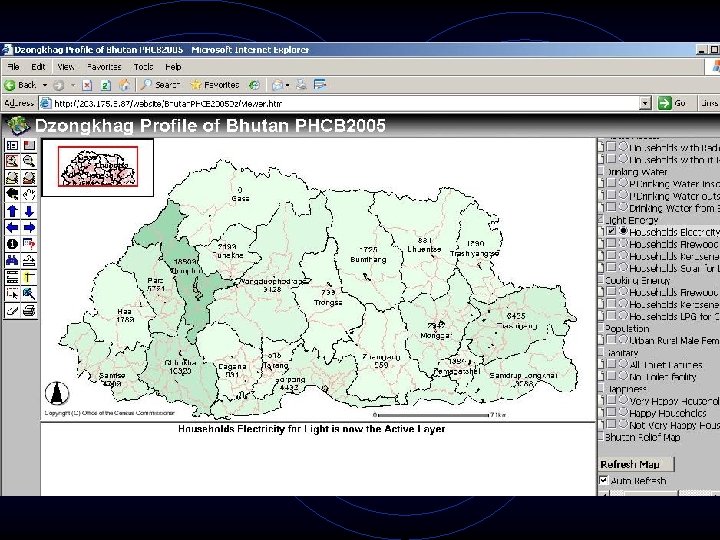Open the Mail toolbar dropdown arrow
The width and height of the screenshot is (720, 540).
tap(287, 85)
